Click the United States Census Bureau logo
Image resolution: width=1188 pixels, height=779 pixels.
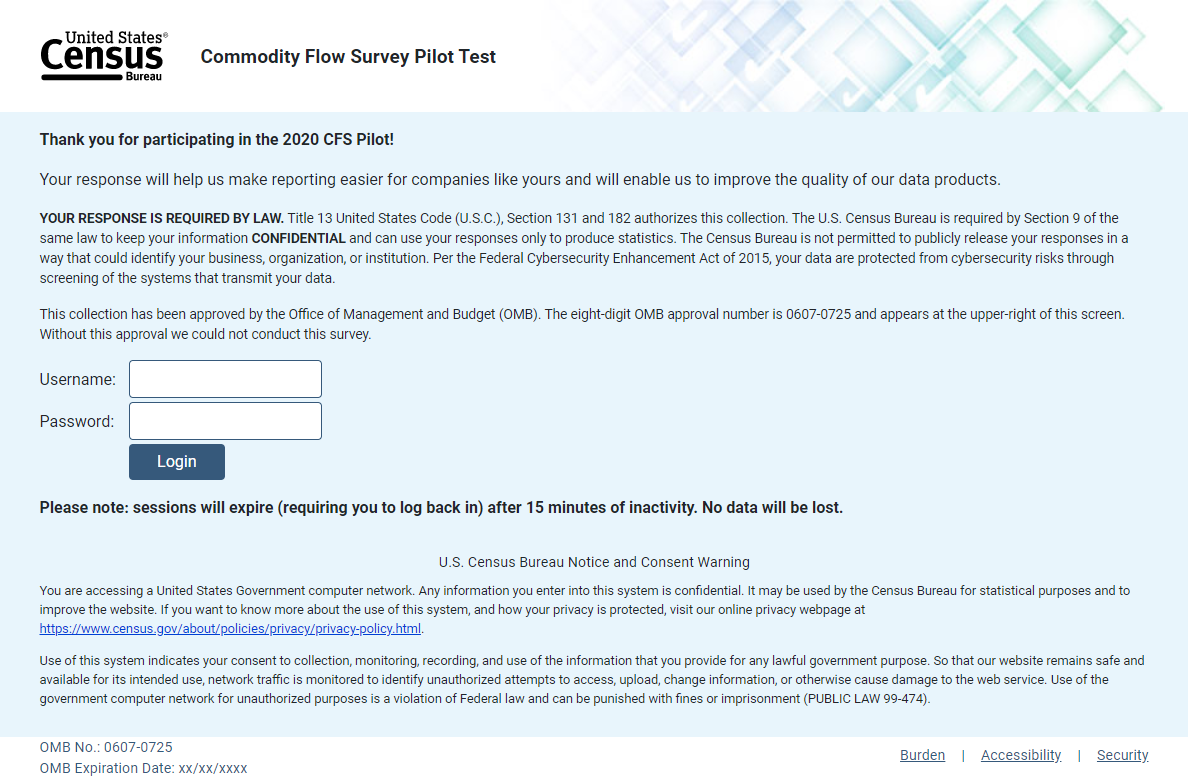coord(104,56)
